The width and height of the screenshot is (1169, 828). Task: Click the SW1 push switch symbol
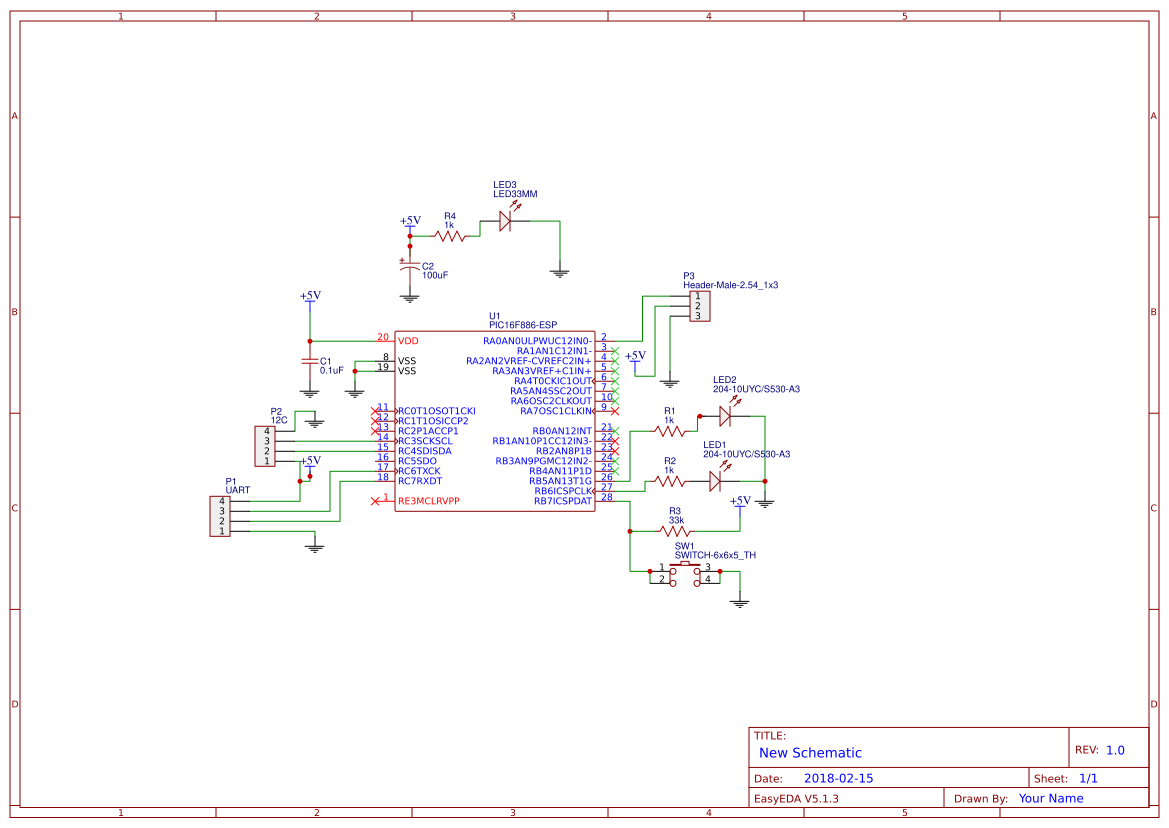[x=686, y=568]
